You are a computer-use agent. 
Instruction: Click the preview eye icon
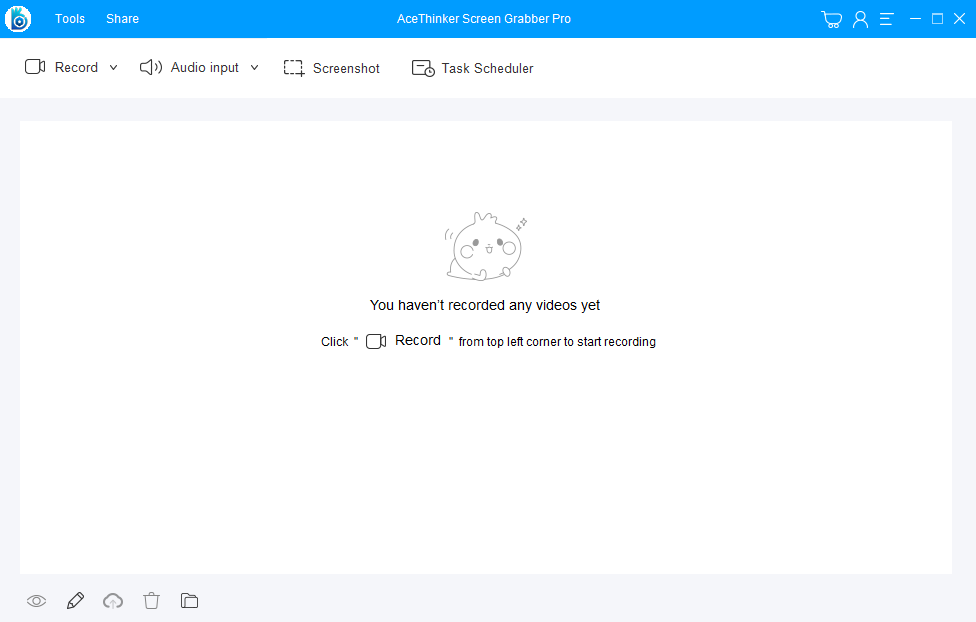coord(37,601)
